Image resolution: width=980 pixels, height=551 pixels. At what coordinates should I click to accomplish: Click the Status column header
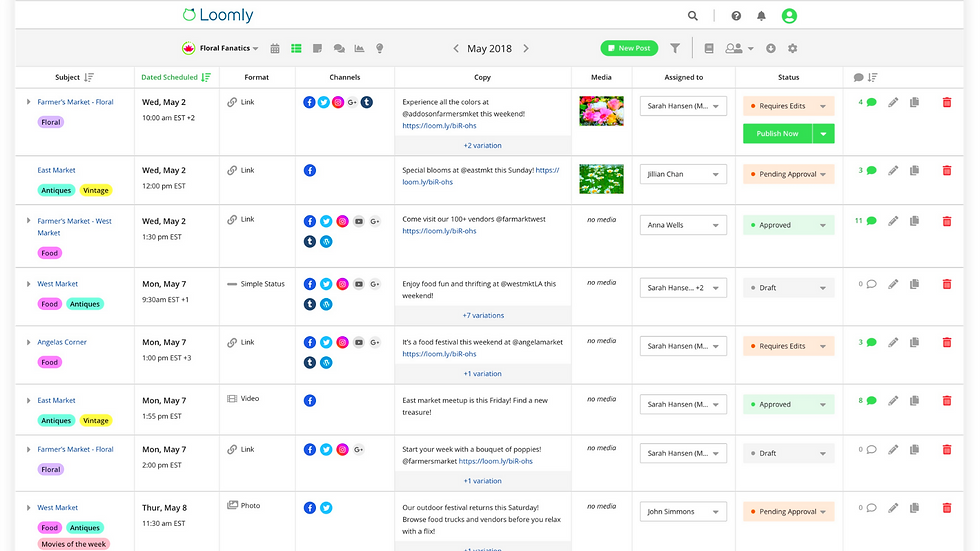click(x=788, y=77)
